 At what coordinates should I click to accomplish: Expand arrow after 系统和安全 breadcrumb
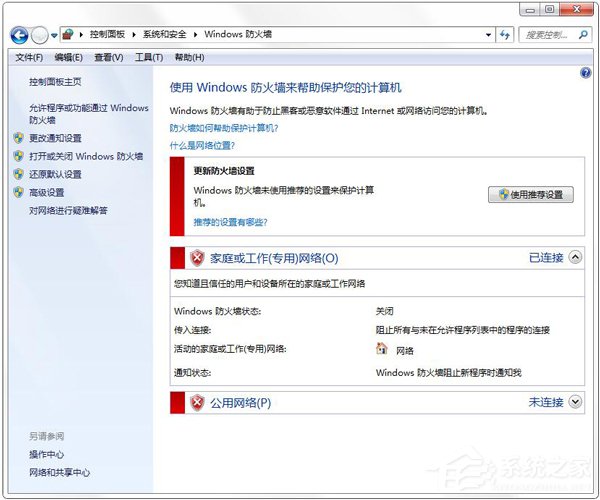point(195,35)
